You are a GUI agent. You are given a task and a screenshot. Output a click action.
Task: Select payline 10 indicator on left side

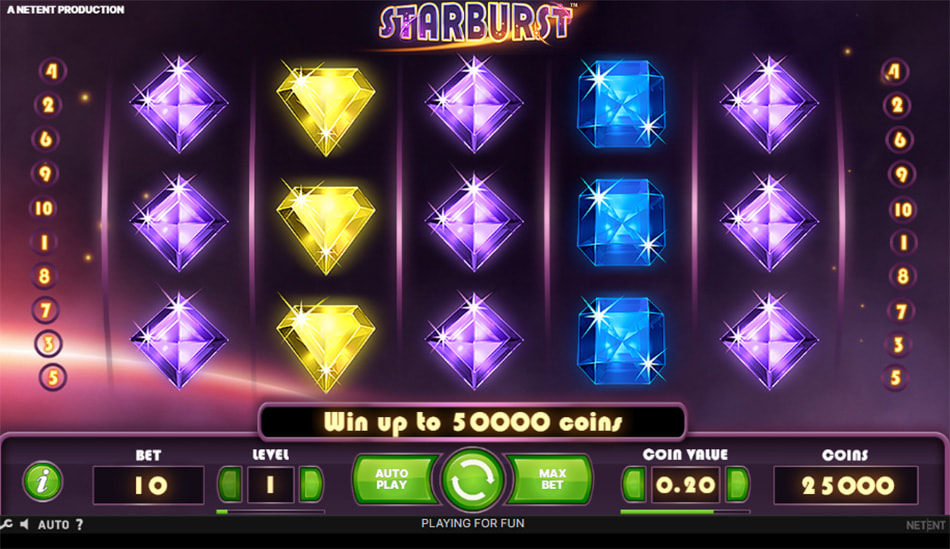click(x=44, y=208)
